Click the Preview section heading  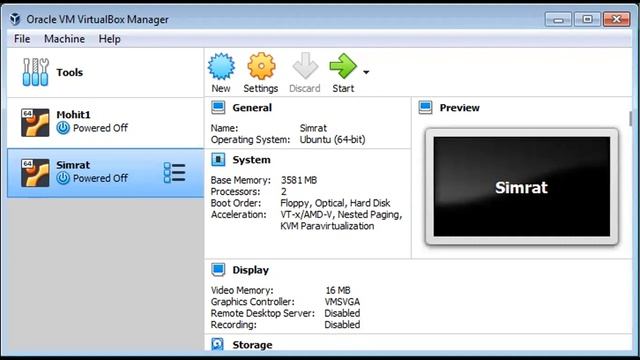click(x=460, y=108)
